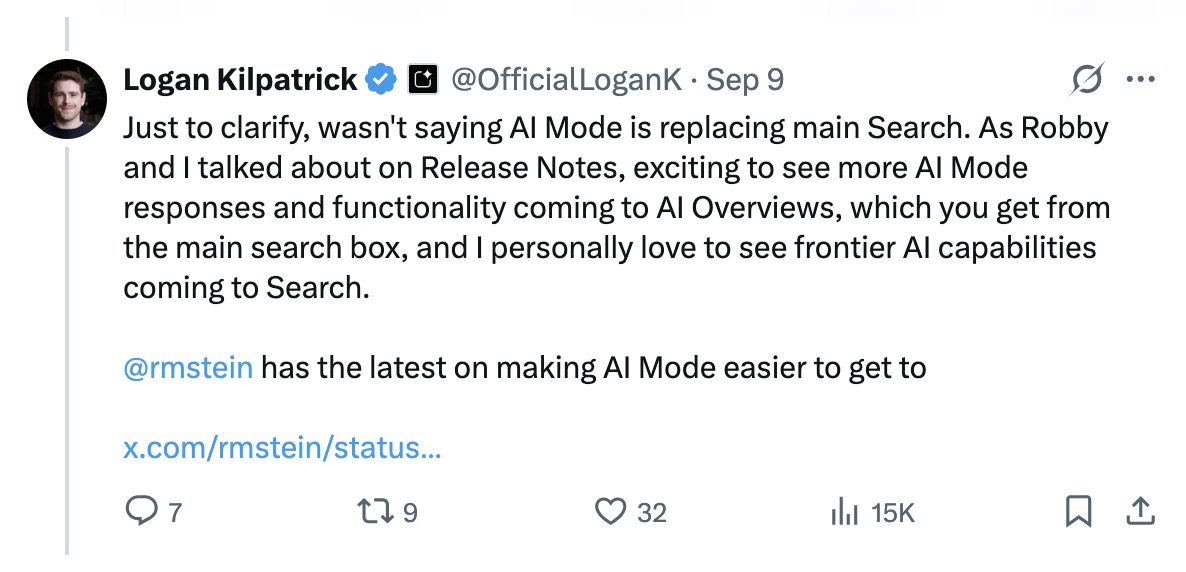The width and height of the screenshot is (1186, 572).
Task: Click the repost count number 9
Action: coord(409,513)
